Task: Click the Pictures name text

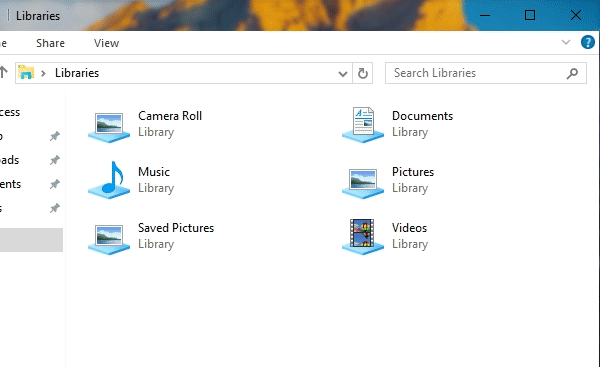Action: pos(413,172)
